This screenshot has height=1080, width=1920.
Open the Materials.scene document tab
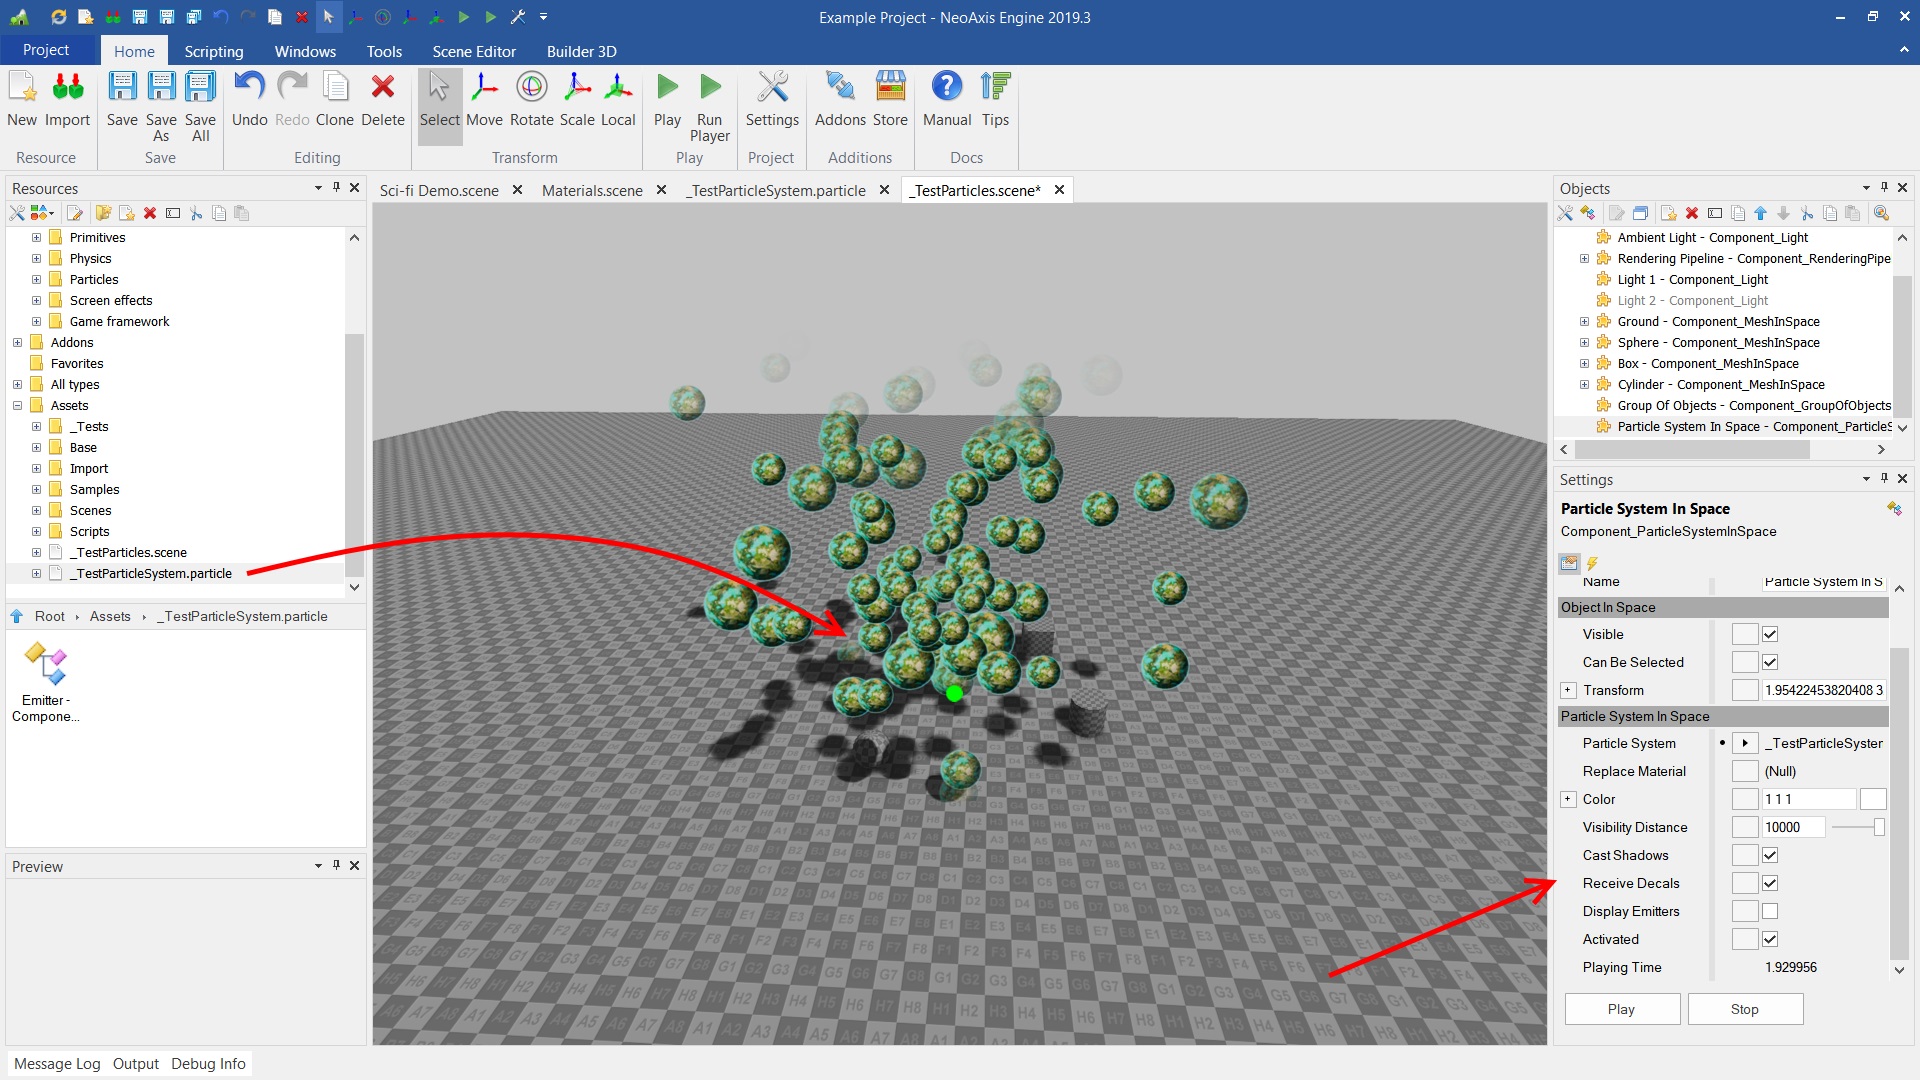pos(592,190)
